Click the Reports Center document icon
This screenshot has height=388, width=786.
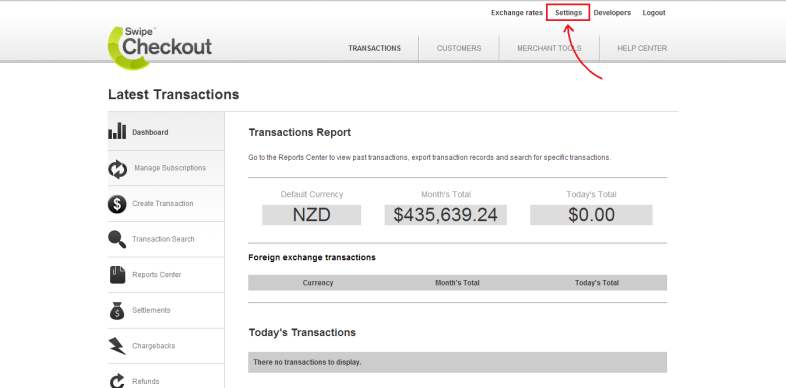(x=117, y=275)
